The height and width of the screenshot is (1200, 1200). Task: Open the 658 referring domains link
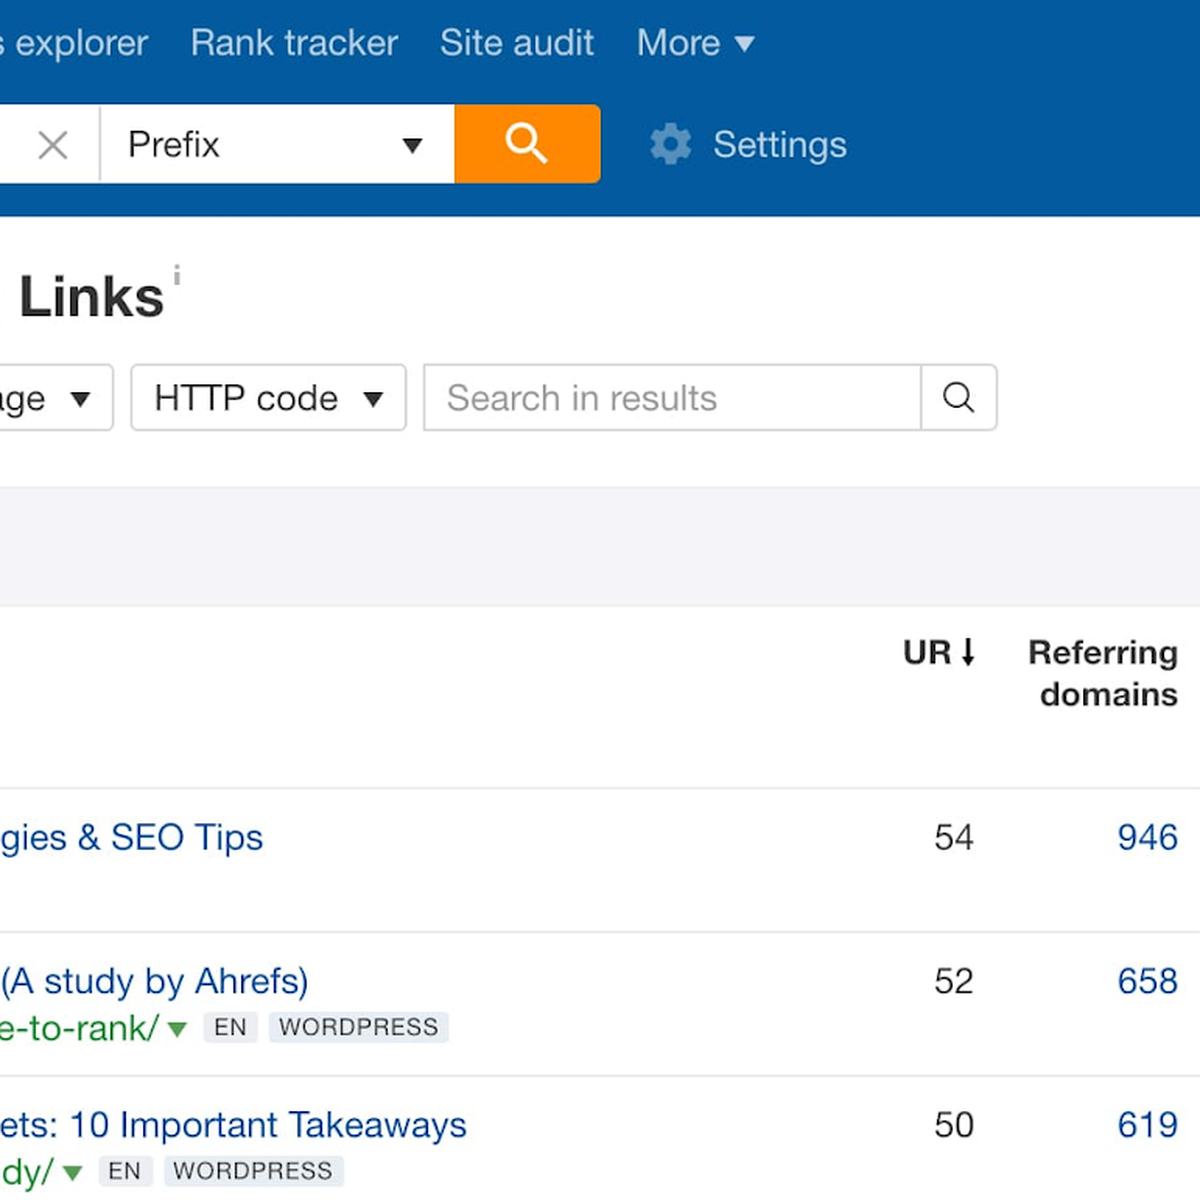coord(1147,981)
